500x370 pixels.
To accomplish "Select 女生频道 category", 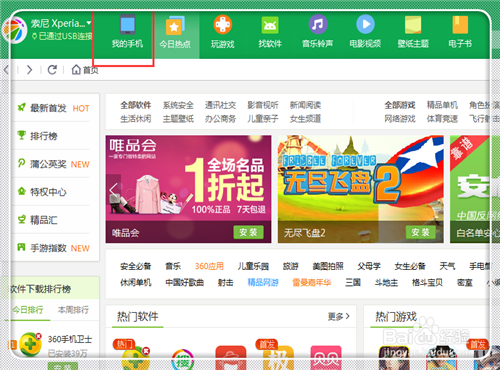I will [305, 119].
